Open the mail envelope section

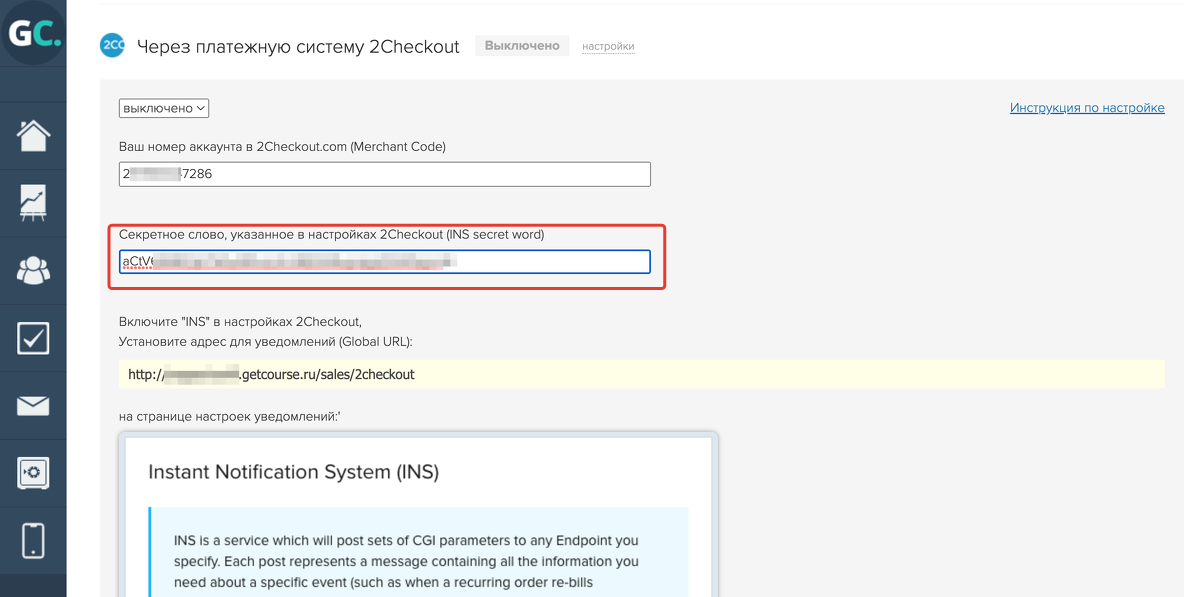click(x=33, y=406)
